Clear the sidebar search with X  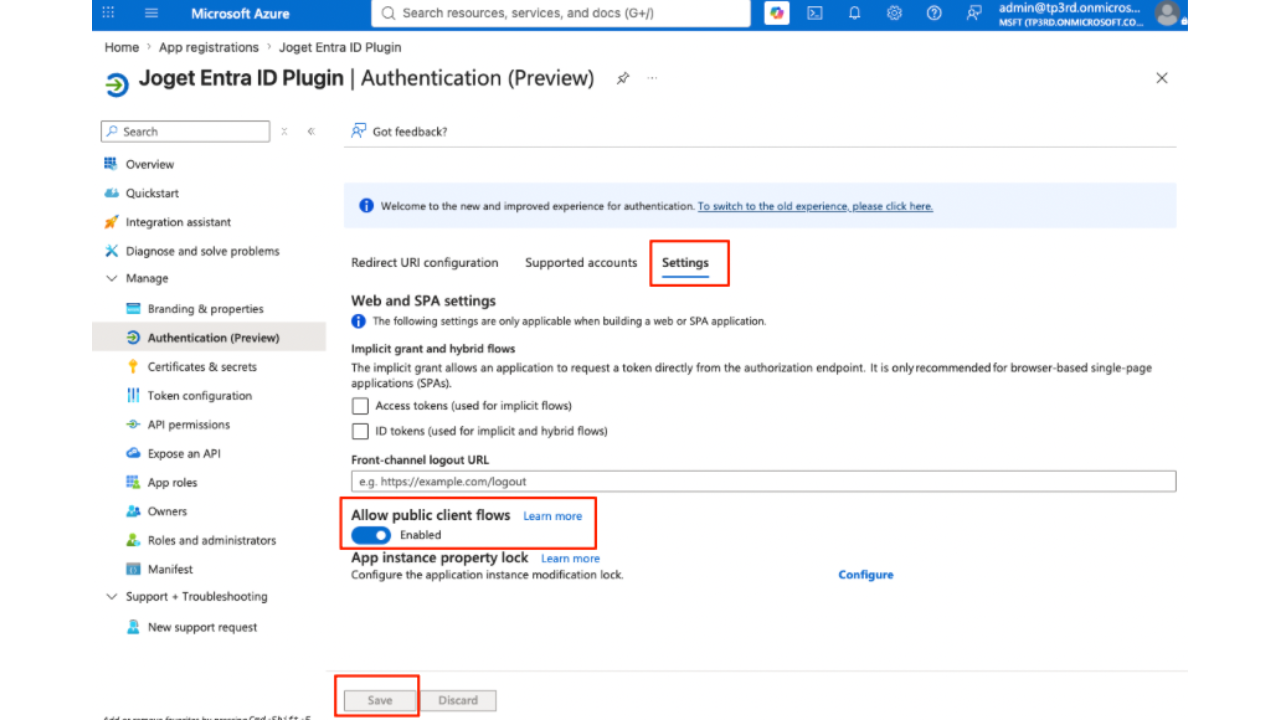[x=284, y=131]
